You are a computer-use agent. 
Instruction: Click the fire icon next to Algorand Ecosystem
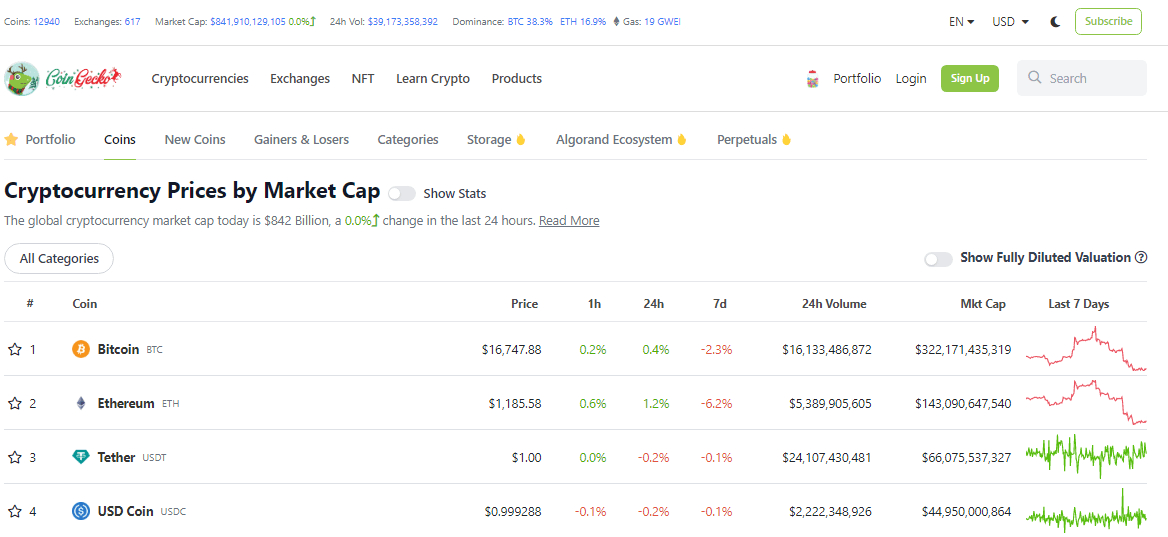681,139
